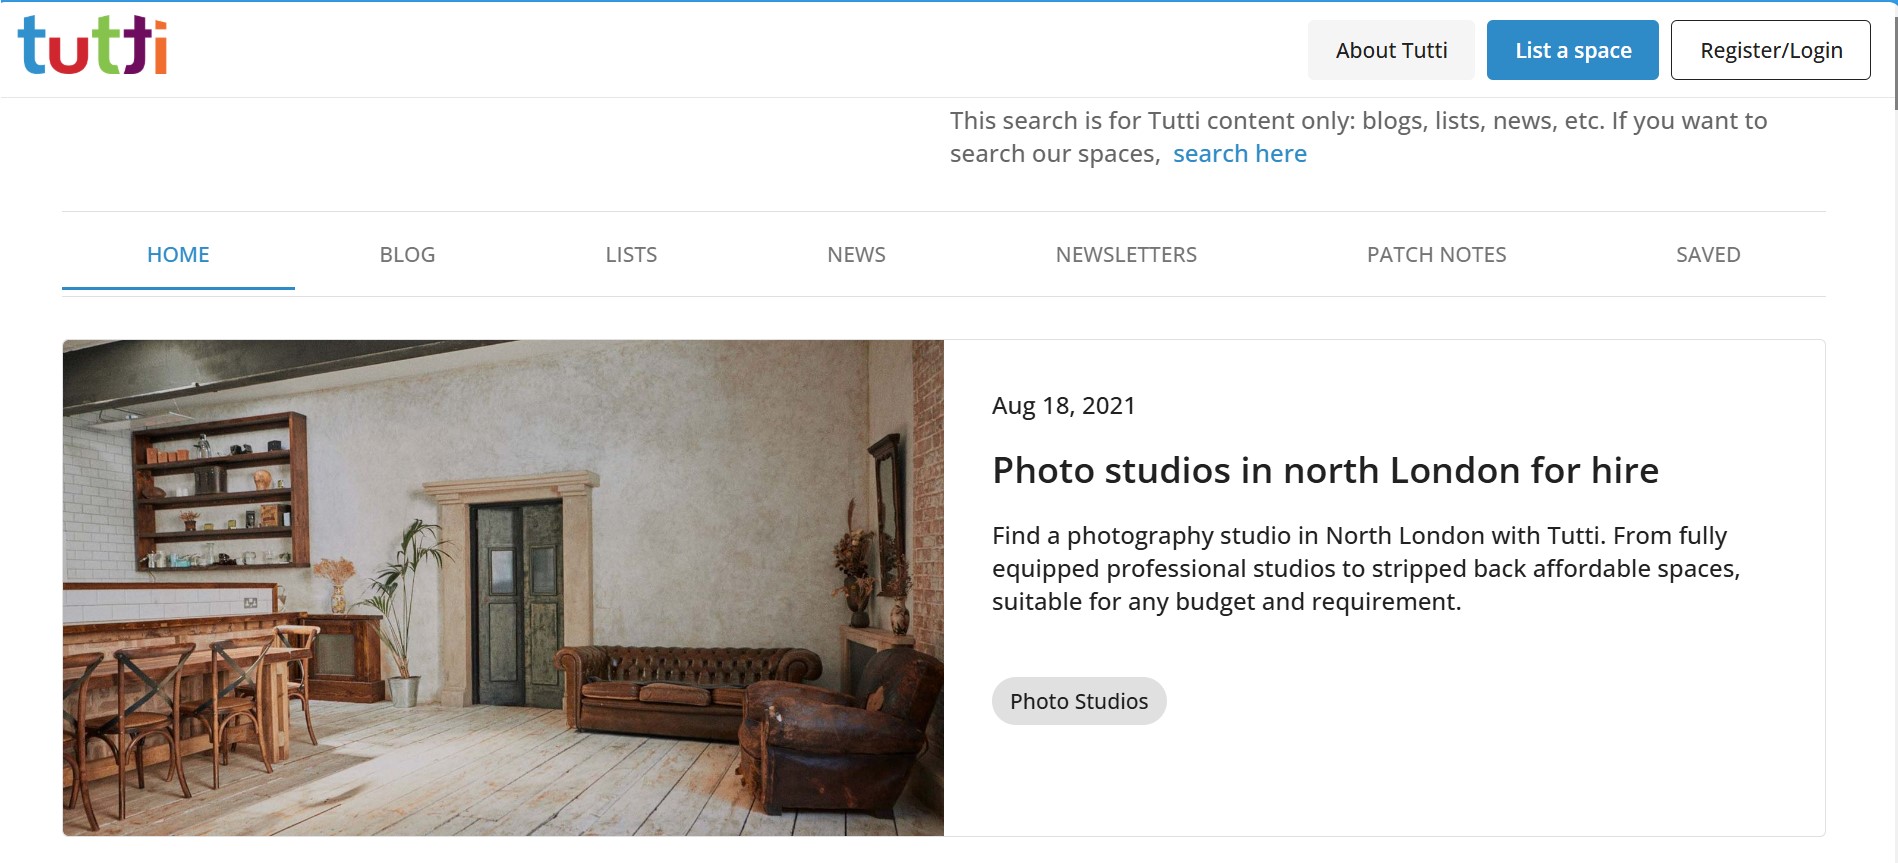The width and height of the screenshot is (1898, 863).
Task: Click empty space beside the Photo Studios tag
Action: point(1450,702)
